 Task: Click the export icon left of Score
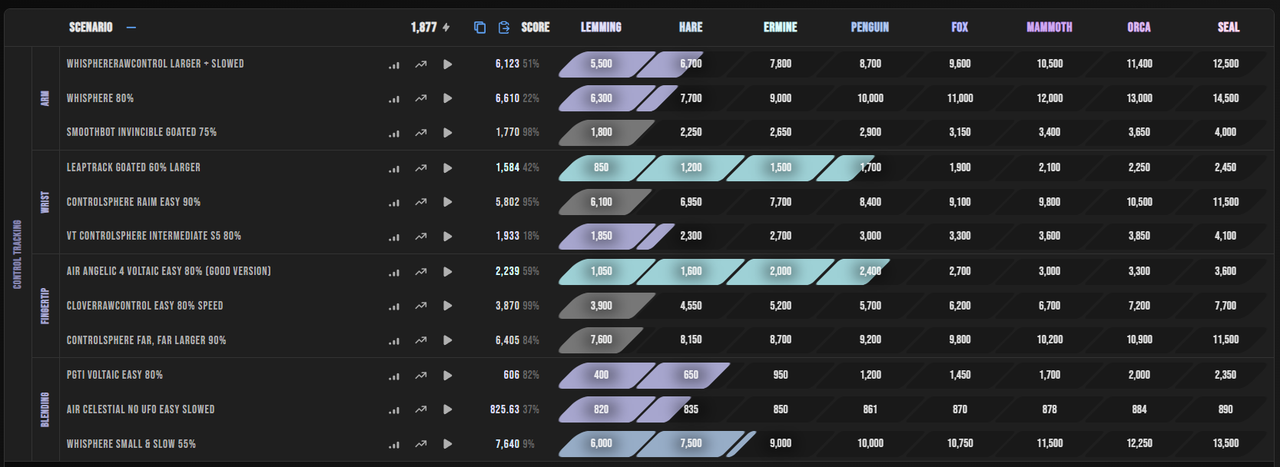pyautogui.click(x=504, y=28)
